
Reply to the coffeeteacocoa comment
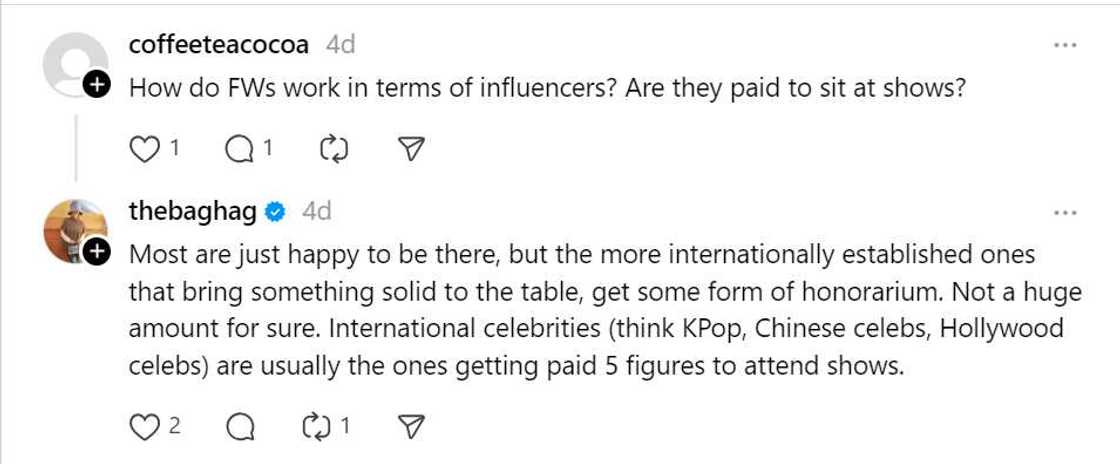(x=240, y=149)
